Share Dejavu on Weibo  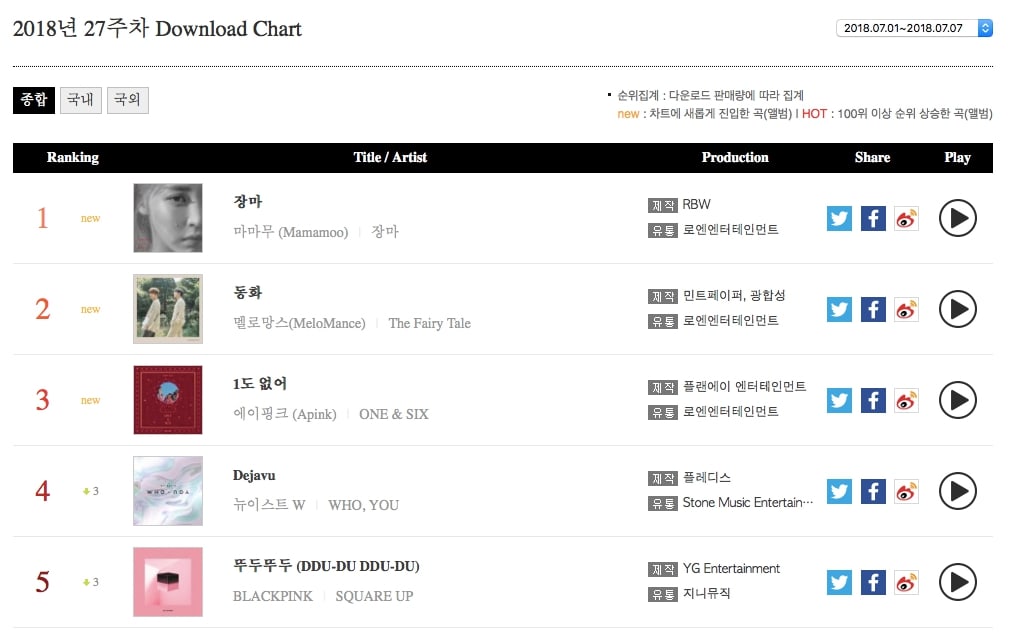point(906,491)
